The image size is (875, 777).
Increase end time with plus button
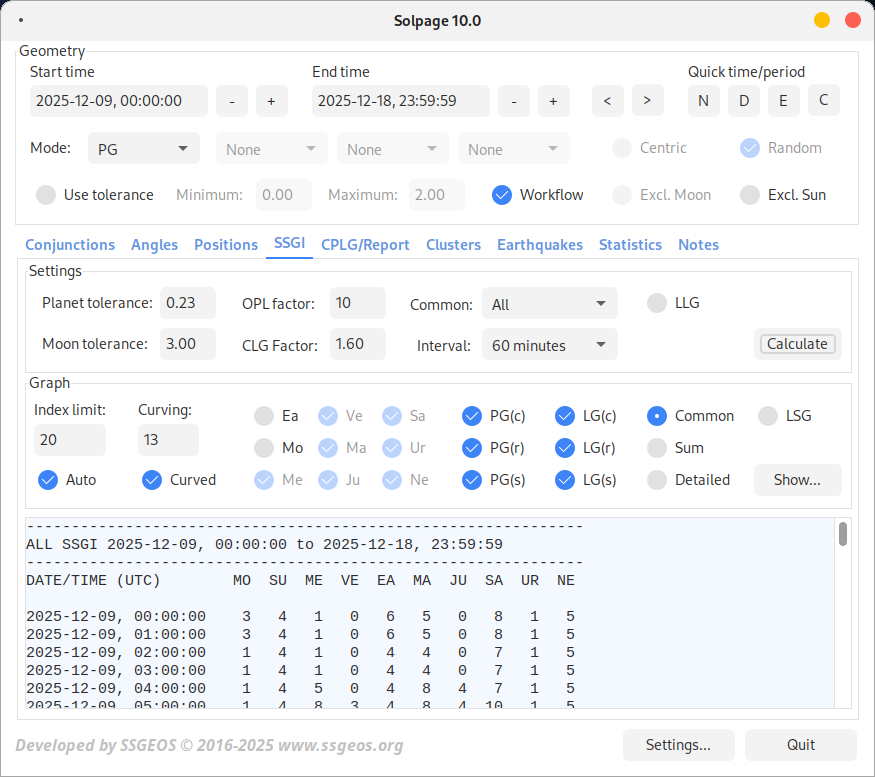554,101
